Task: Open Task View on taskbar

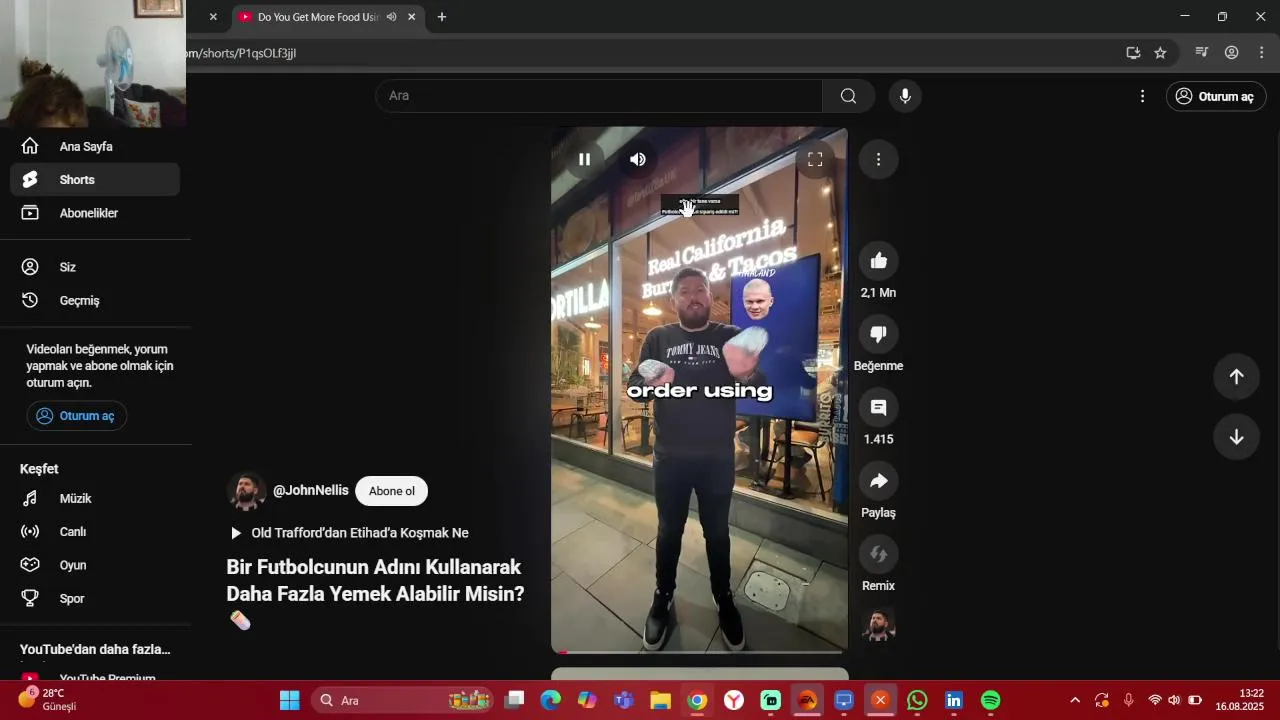Action: (x=514, y=700)
